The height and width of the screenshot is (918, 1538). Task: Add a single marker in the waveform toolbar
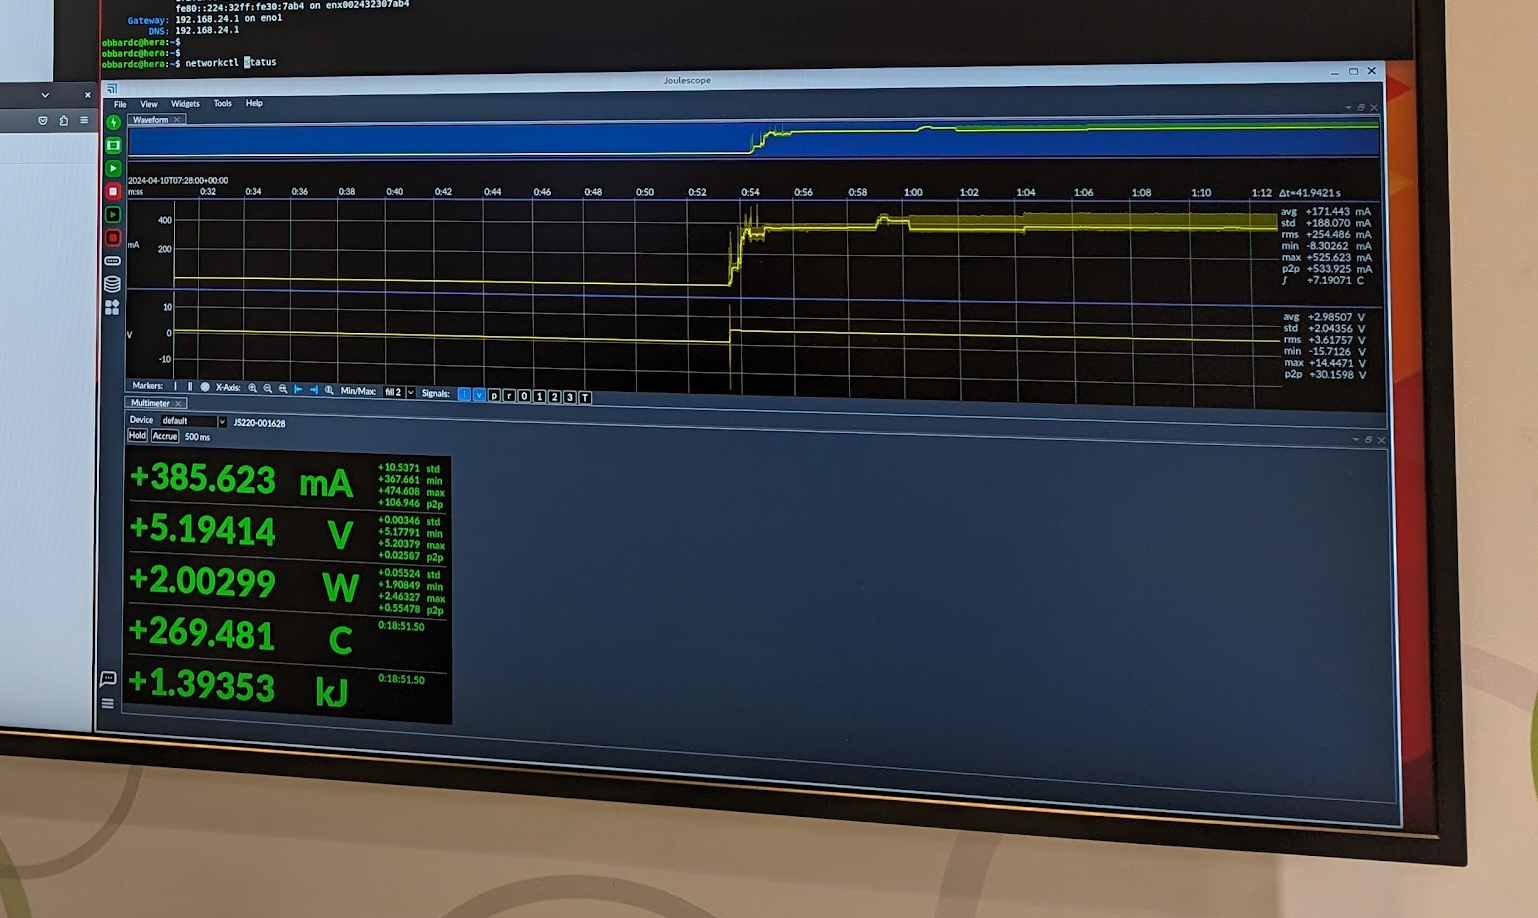tap(175, 386)
